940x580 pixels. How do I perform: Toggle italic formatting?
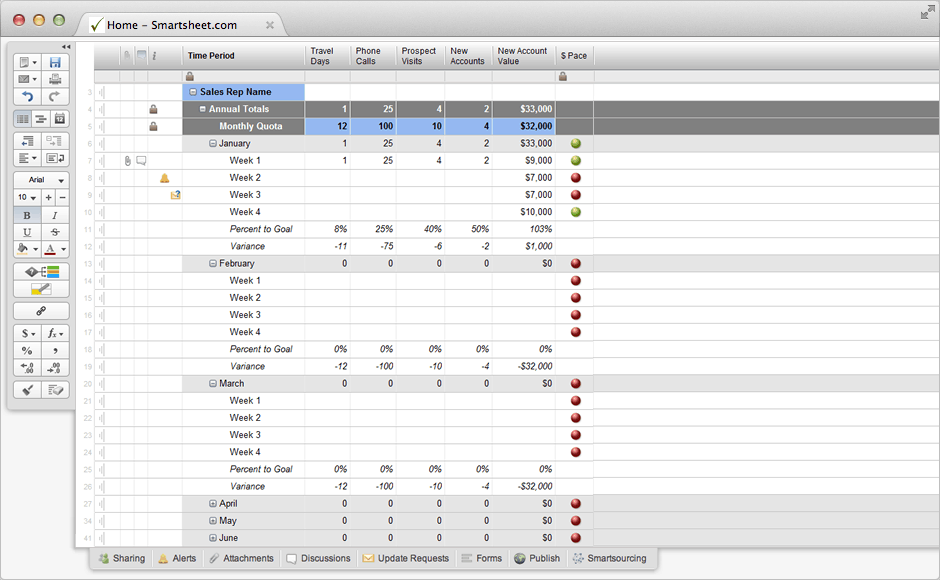pyautogui.click(x=55, y=214)
